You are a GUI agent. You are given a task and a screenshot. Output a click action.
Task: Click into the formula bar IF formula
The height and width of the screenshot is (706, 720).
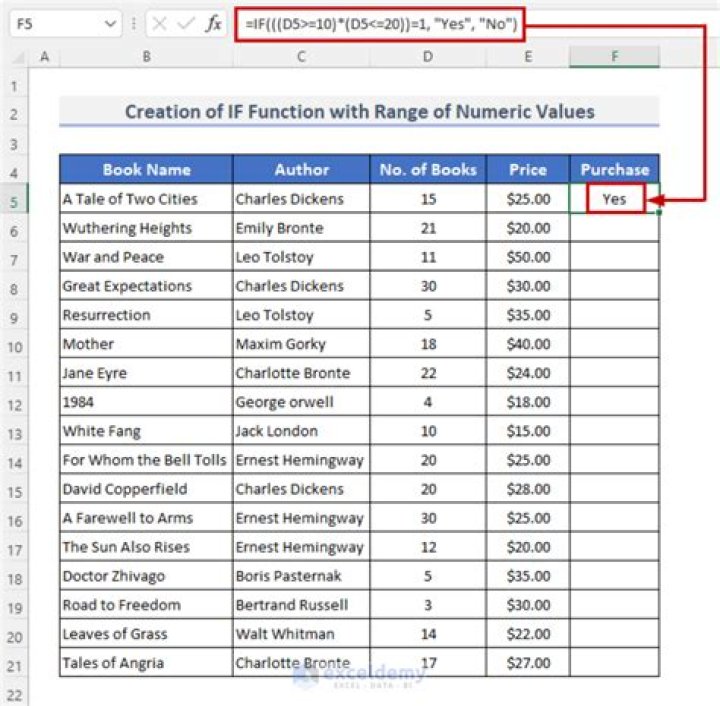click(x=381, y=24)
